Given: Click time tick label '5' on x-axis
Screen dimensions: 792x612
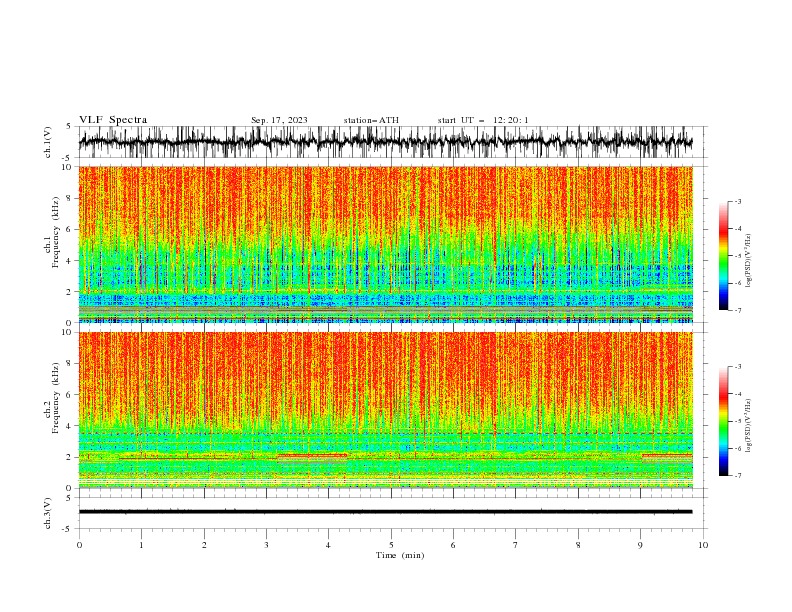Looking at the screenshot, I should pos(391,545).
